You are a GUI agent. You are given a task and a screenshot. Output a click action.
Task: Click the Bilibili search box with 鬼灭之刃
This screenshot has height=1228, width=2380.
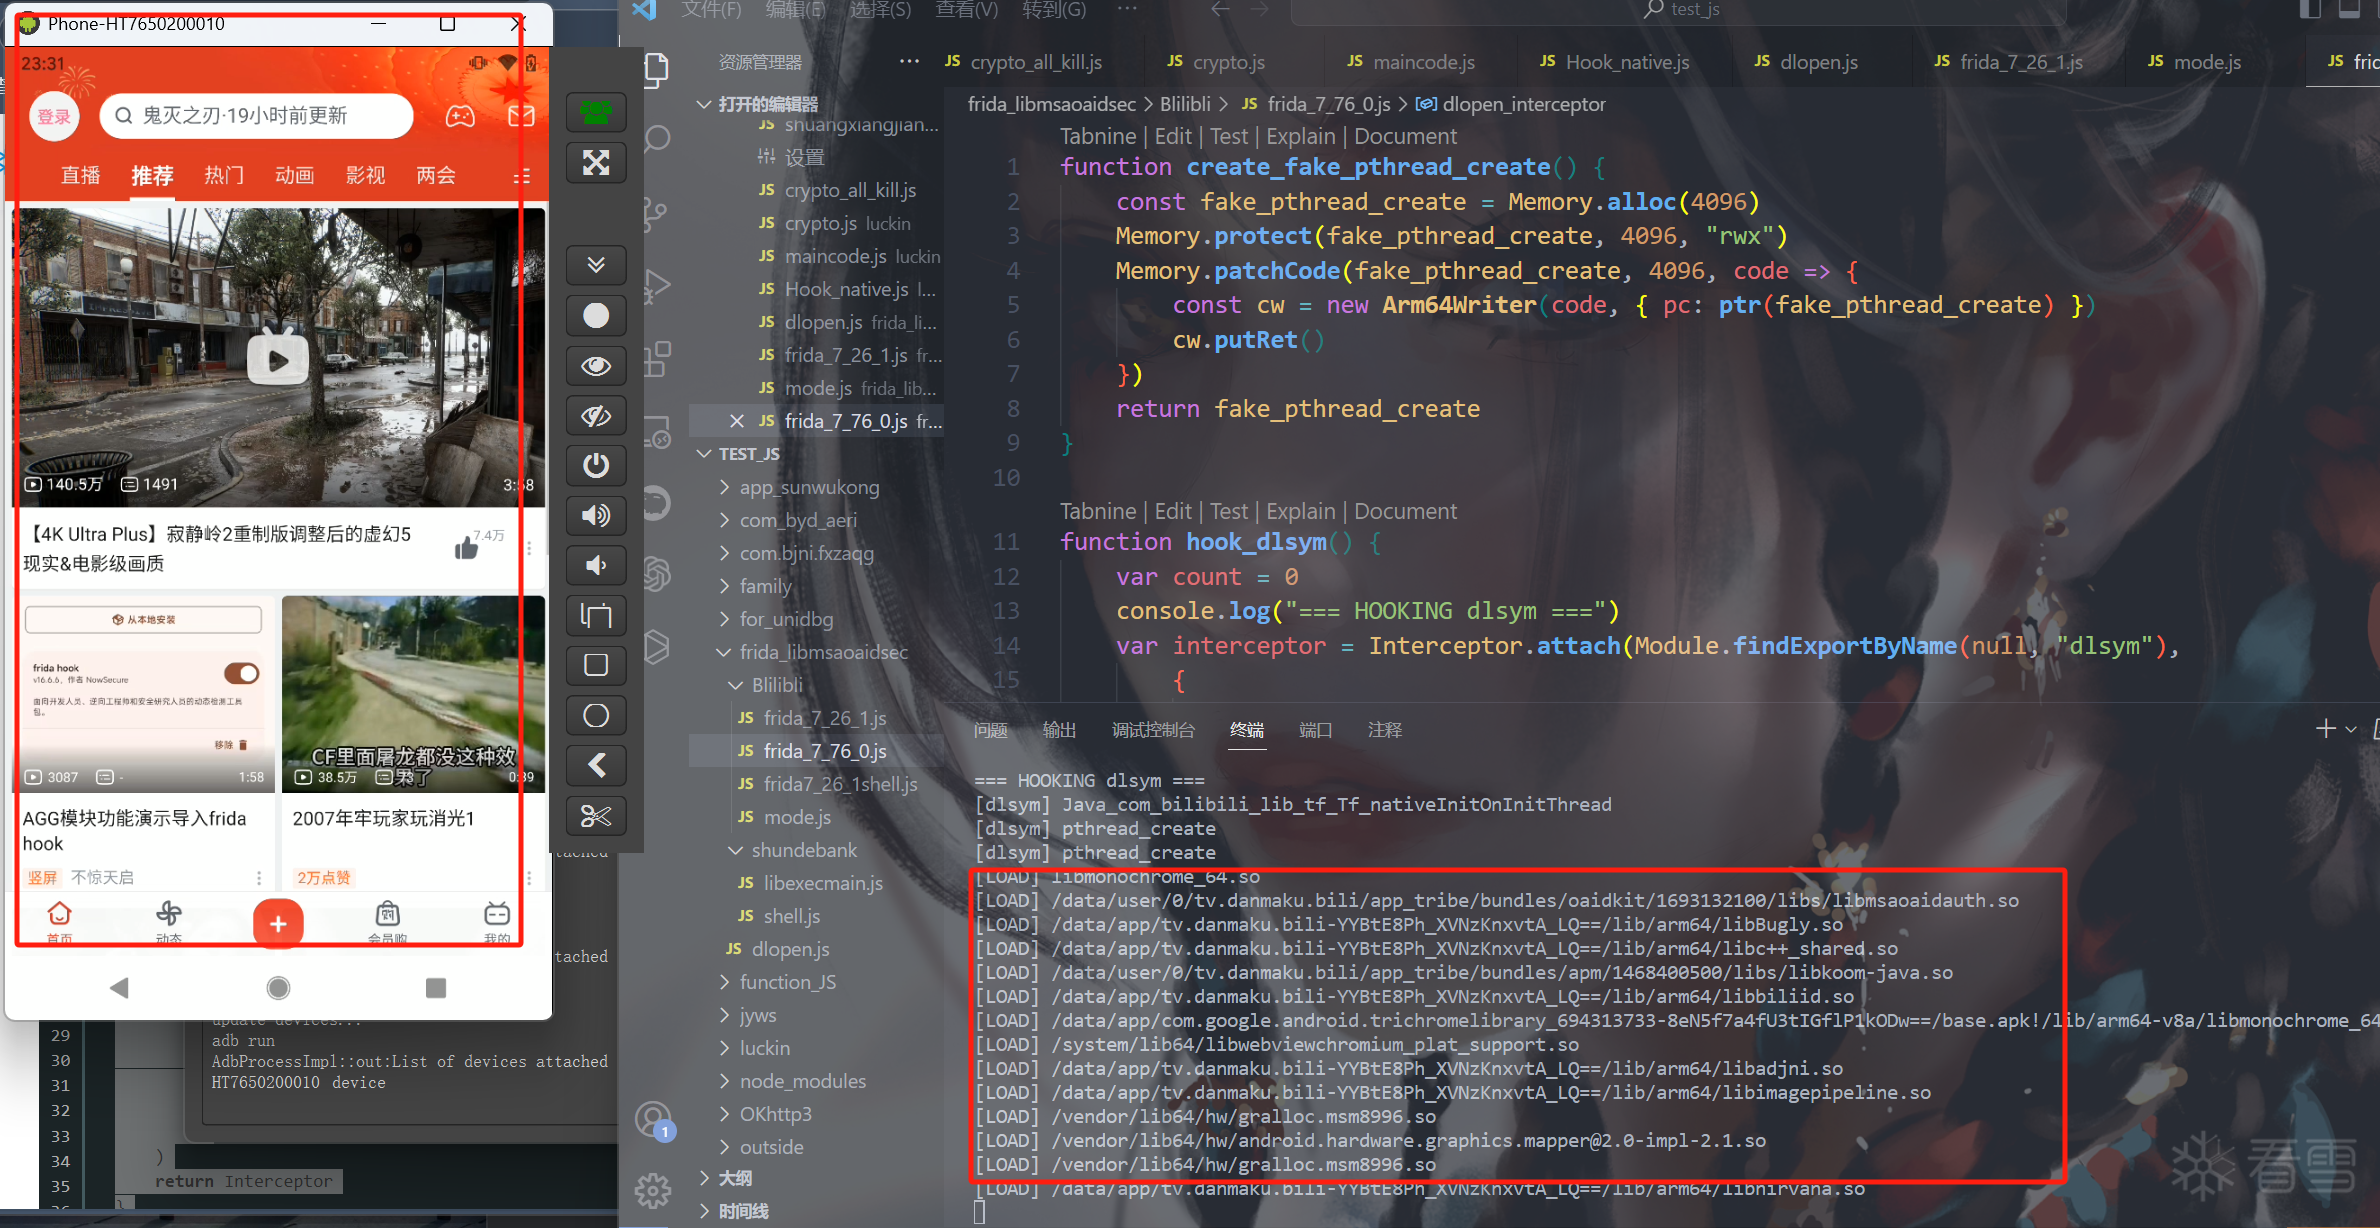pyautogui.click(x=256, y=116)
